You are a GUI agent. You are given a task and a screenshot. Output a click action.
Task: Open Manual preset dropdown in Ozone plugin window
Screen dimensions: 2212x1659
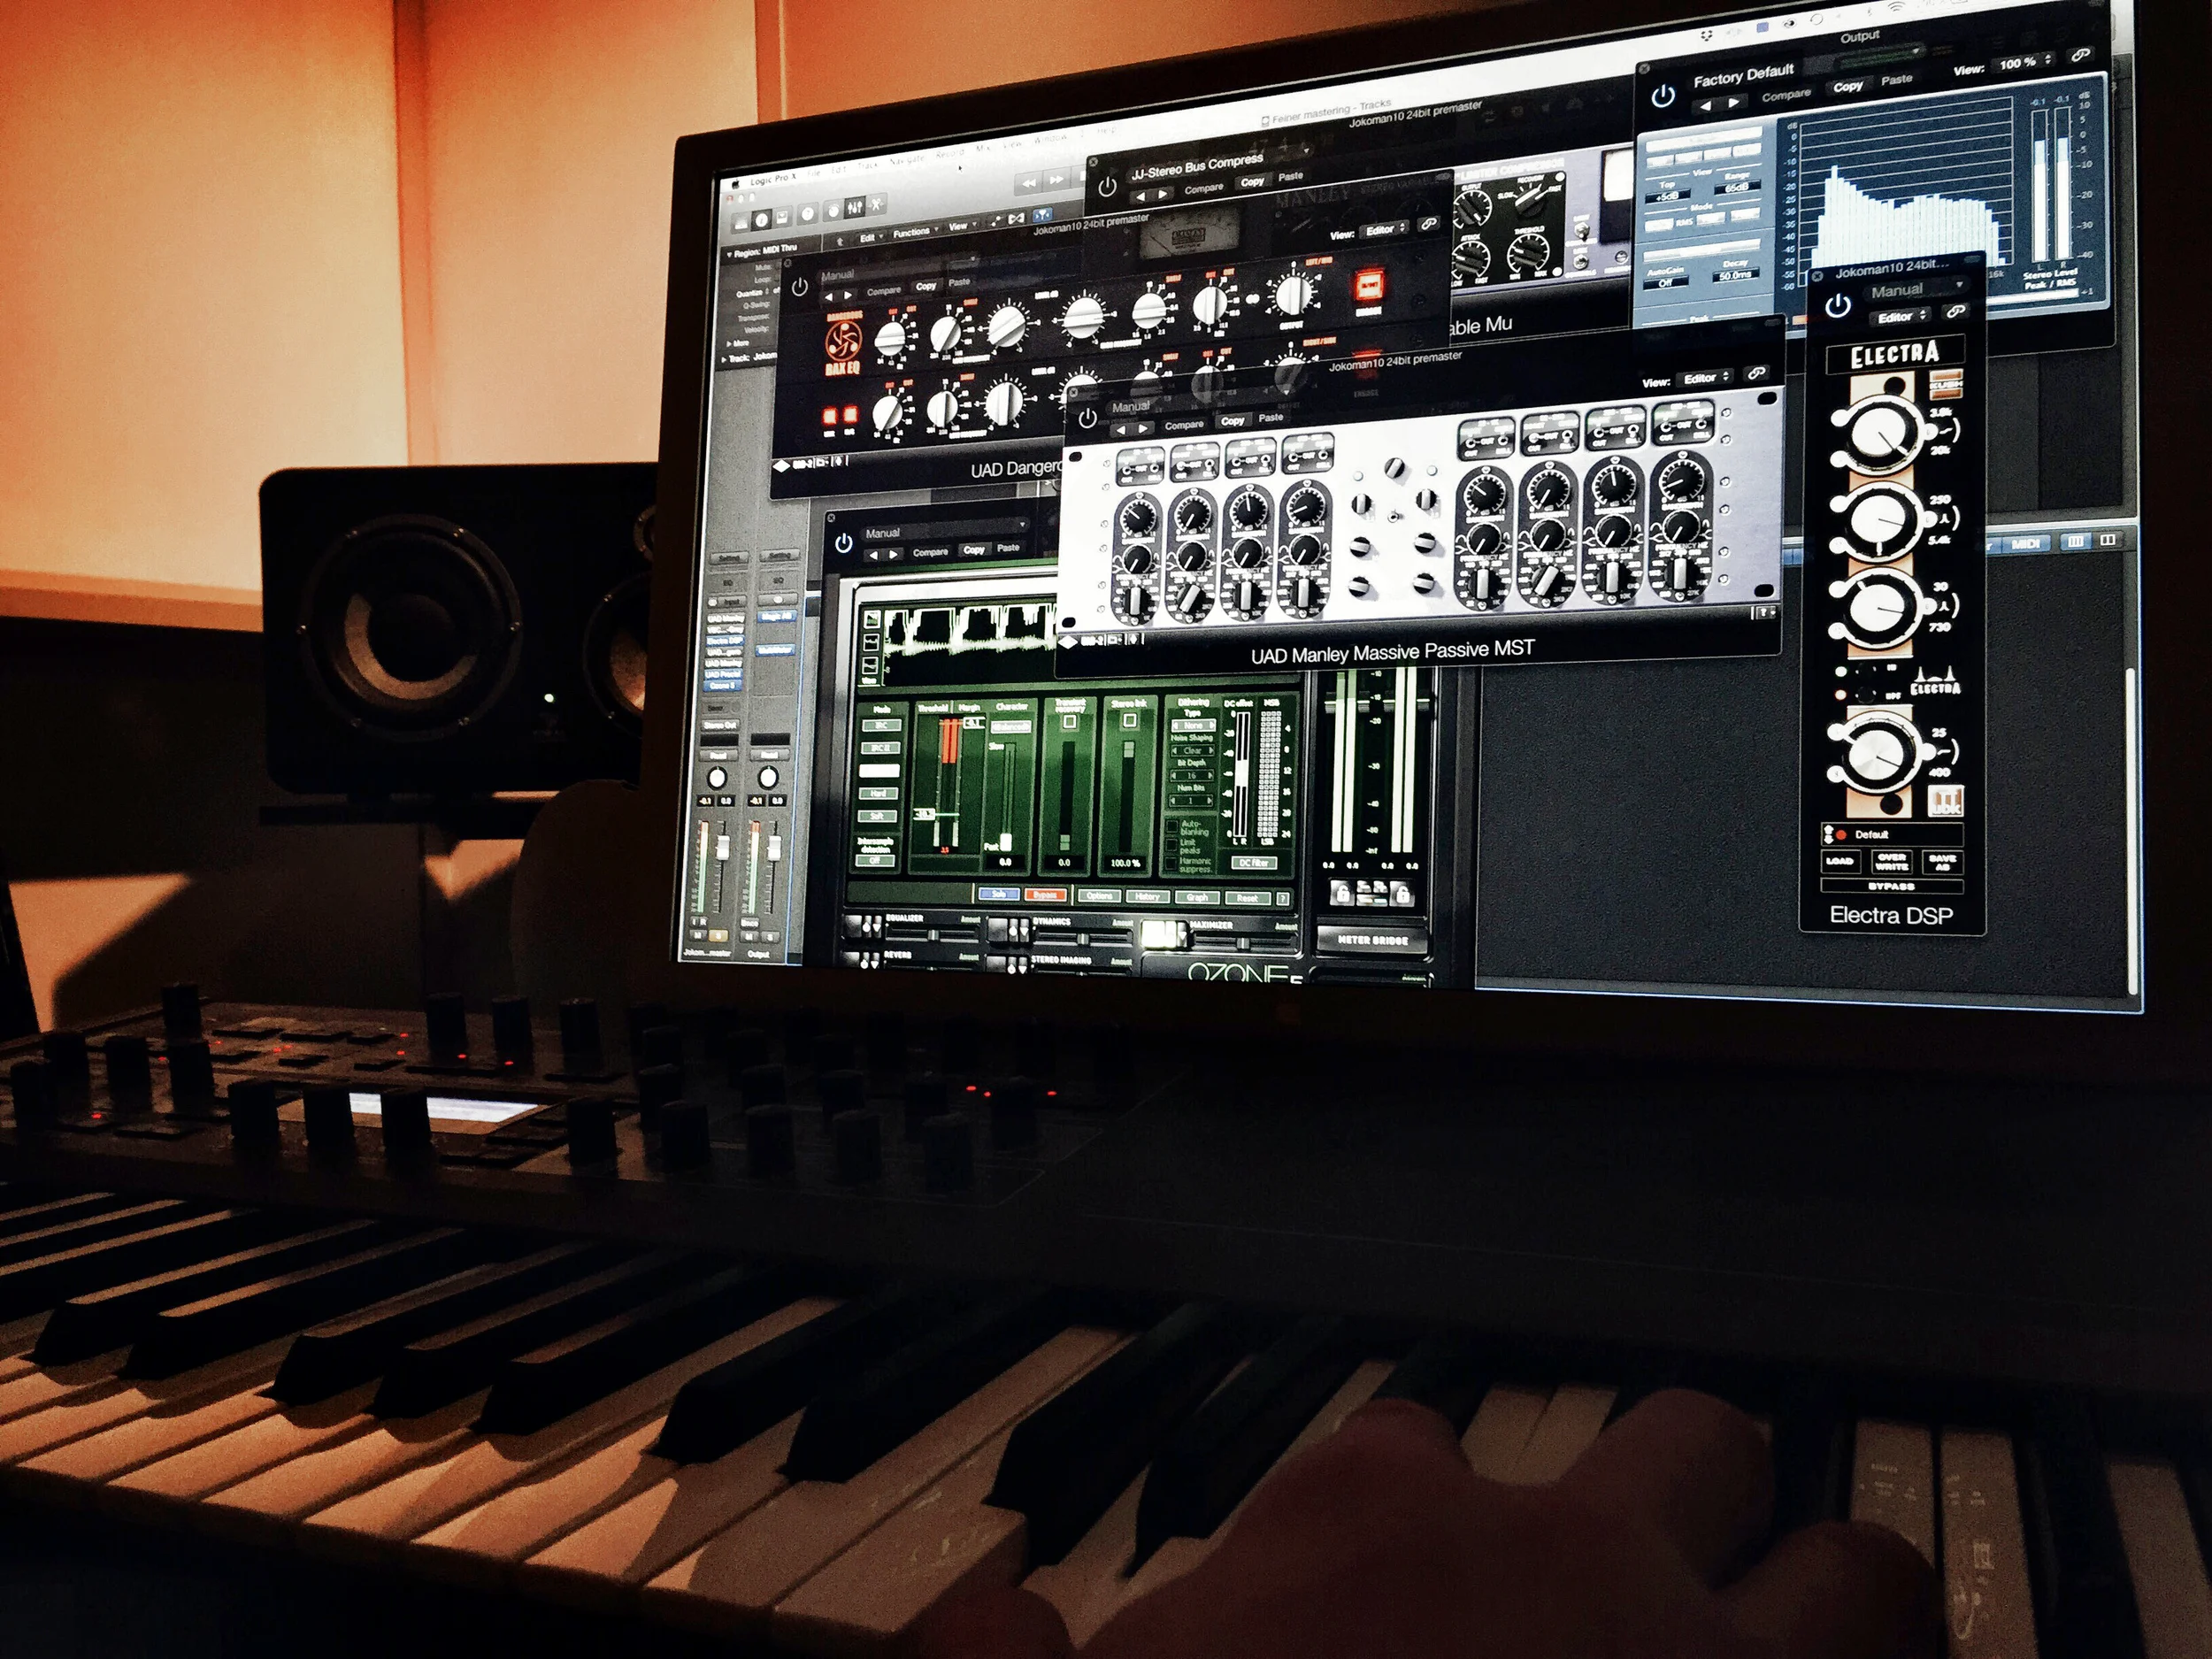pos(945,530)
